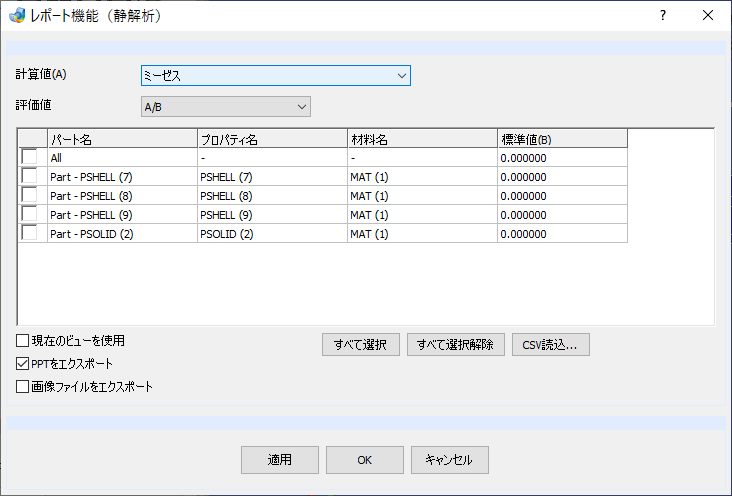Uncheck PPTをエクスポート checkbox
This screenshot has width=732, height=496.
pyautogui.click(x=22, y=363)
